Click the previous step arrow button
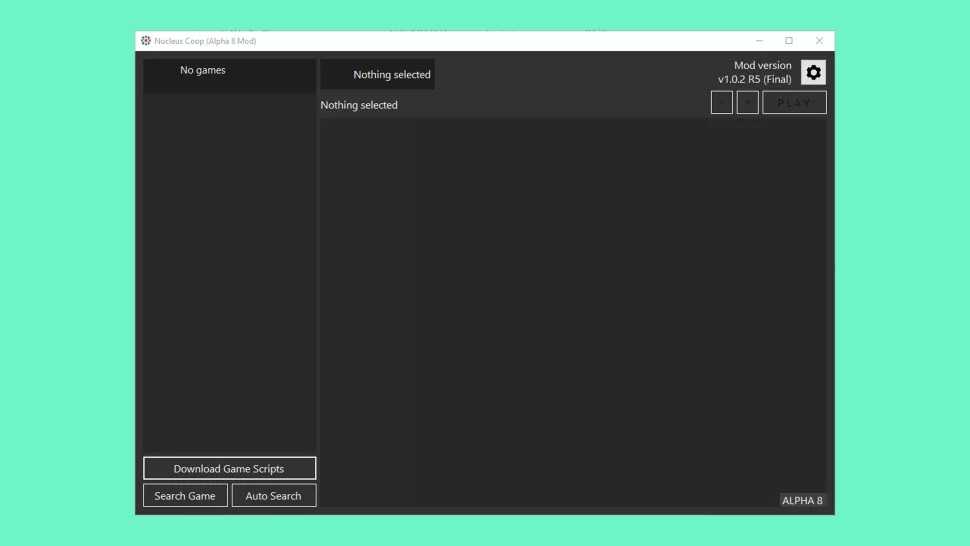The image size is (970, 546). pyautogui.click(x=721, y=103)
